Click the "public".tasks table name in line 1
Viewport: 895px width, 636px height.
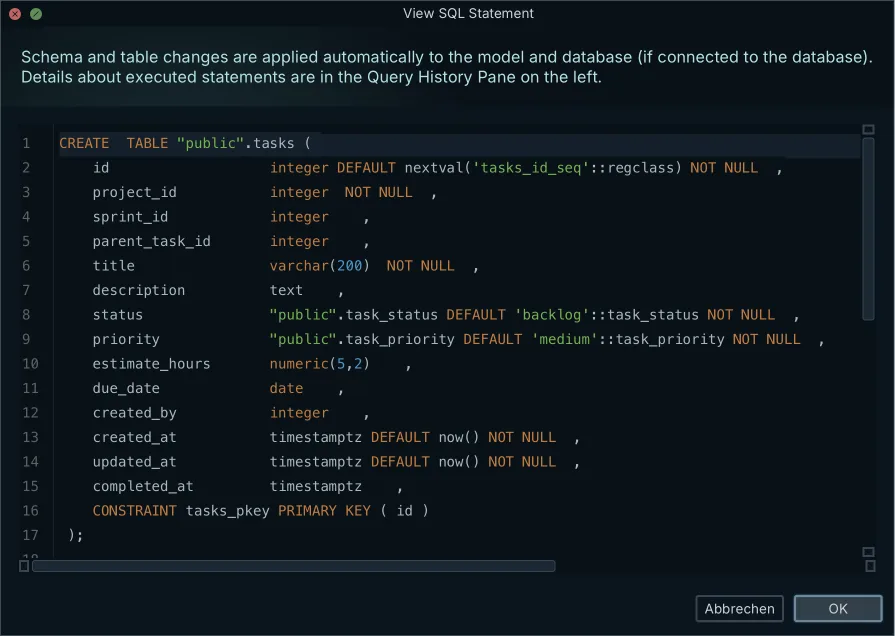click(x=235, y=143)
